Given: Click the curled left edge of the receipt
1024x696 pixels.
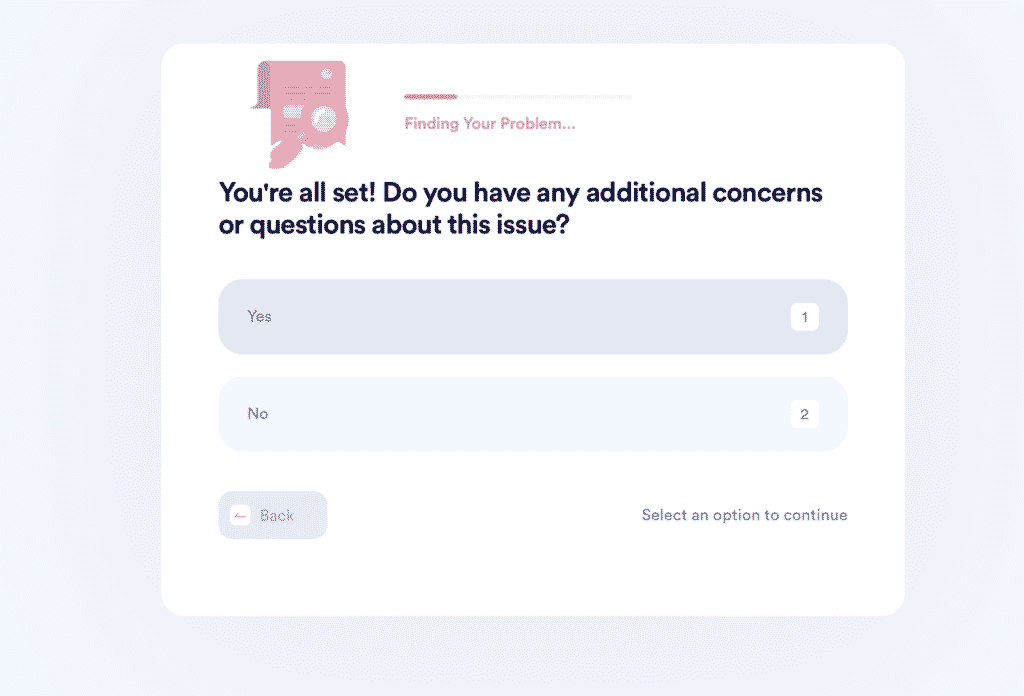Looking at the screenshot, I should coord(262,85).
